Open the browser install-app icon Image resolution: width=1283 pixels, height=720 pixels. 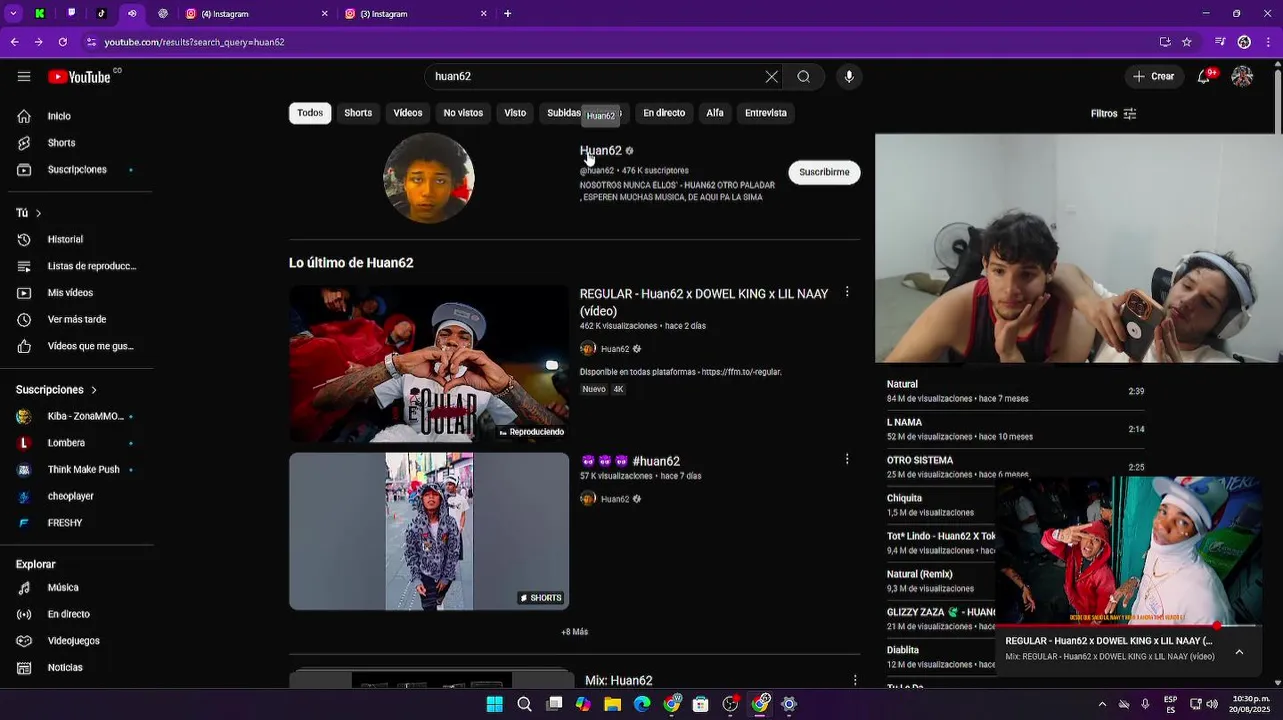(x=1165, y=42)
